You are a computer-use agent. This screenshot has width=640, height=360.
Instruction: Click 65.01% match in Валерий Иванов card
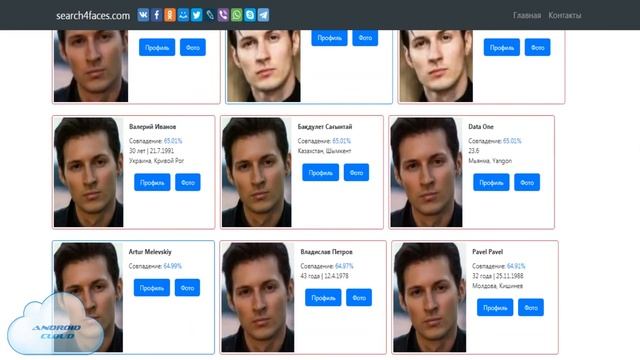click(x=173, y=141)
